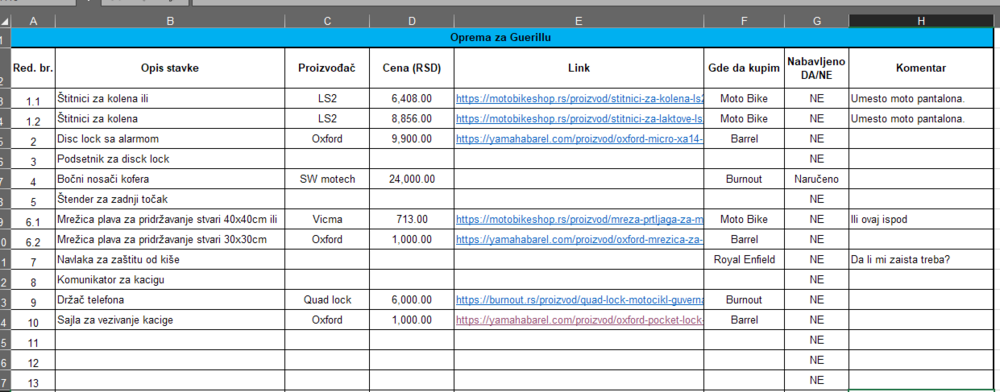Select column B header
The image size is (1000, 392).
170,22
